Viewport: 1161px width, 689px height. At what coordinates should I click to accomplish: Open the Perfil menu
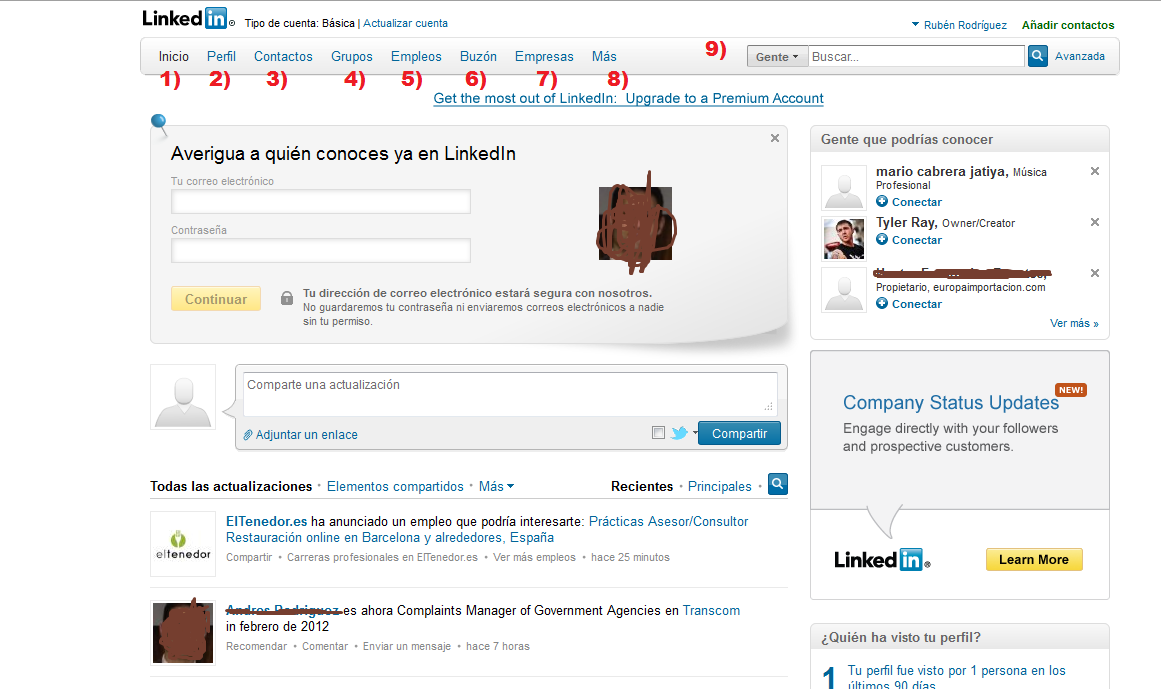[221, 56]
